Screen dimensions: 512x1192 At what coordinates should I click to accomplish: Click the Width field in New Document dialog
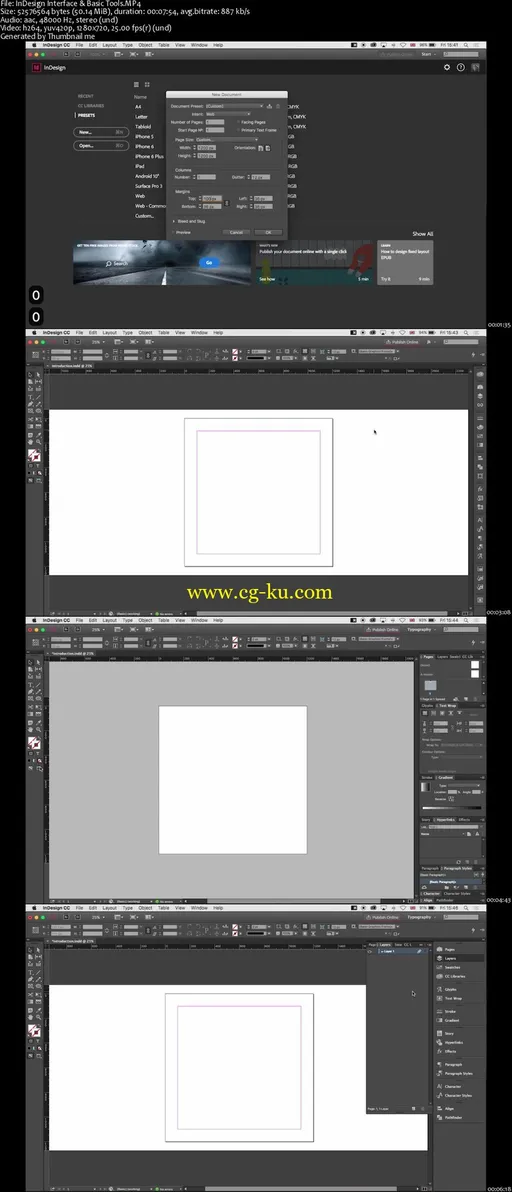(x=206, y=147)
